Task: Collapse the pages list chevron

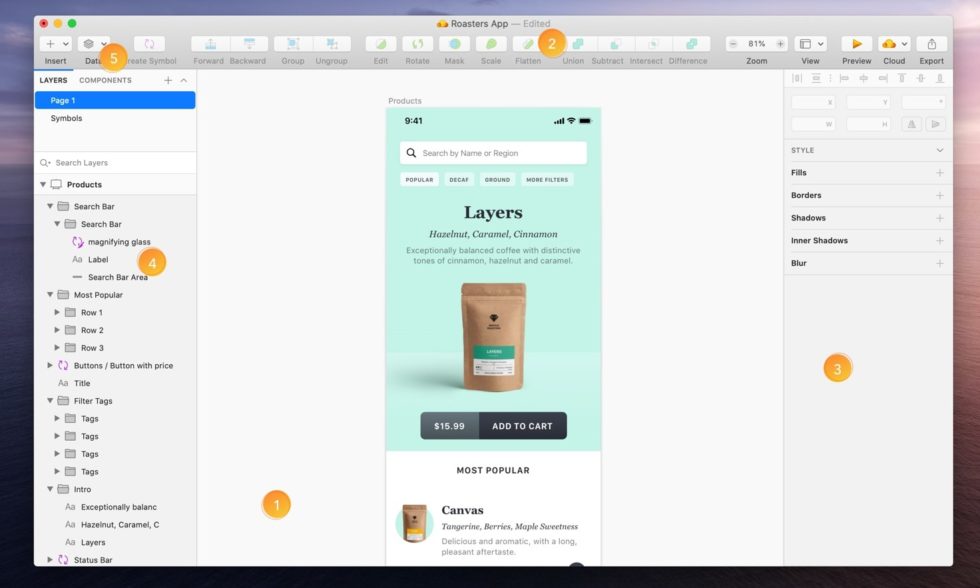Action: pyautogui.click(x=184, y=80)
